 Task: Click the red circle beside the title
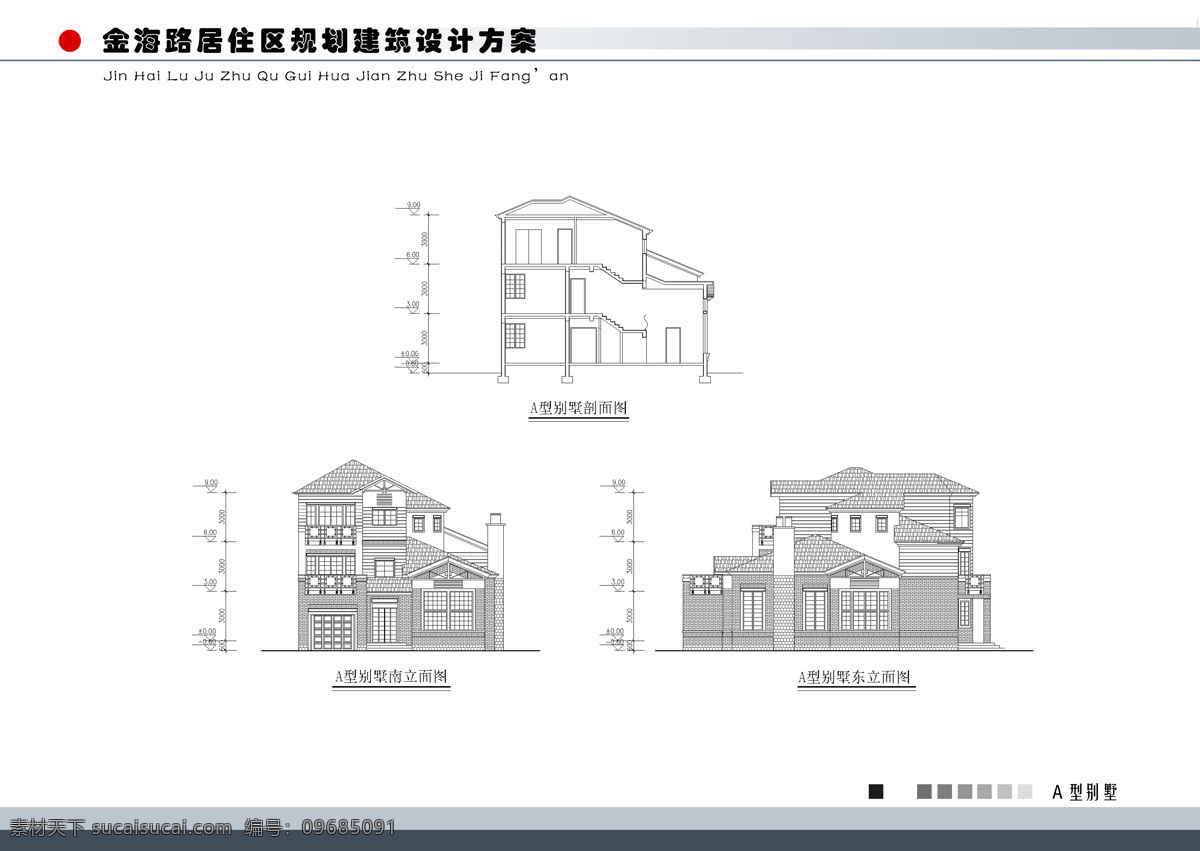tap(70, 41)
